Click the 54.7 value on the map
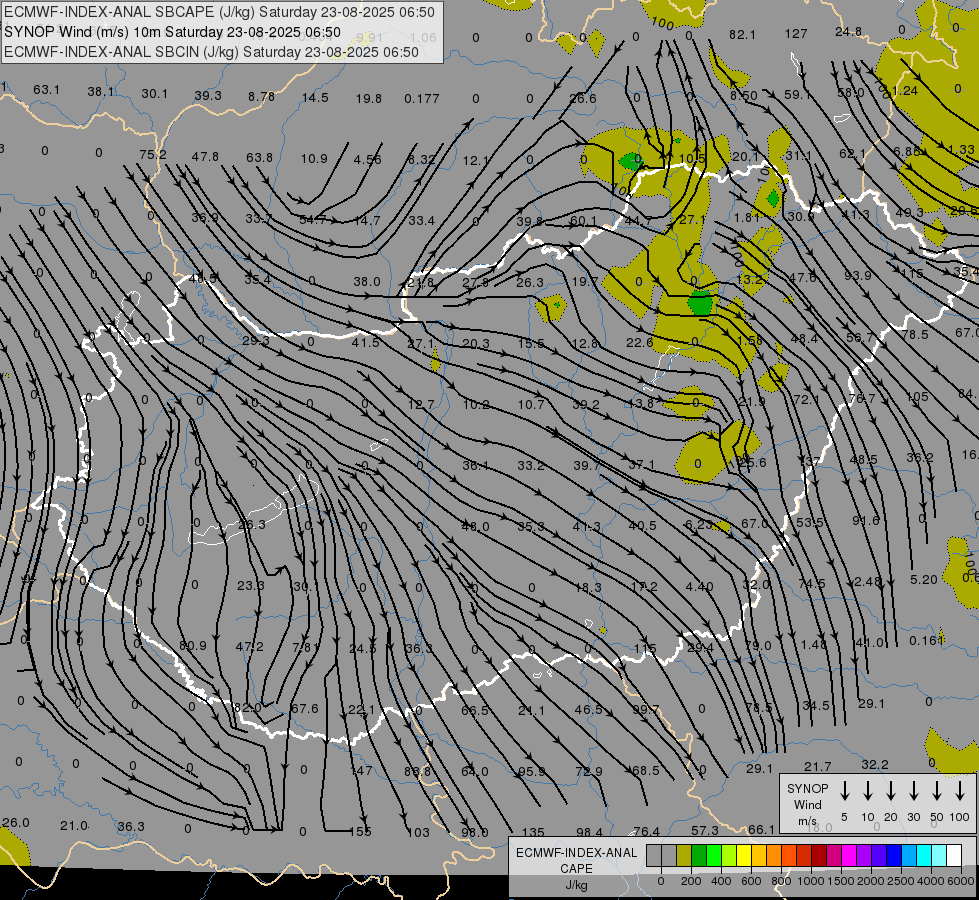 [x=313, y=219]
